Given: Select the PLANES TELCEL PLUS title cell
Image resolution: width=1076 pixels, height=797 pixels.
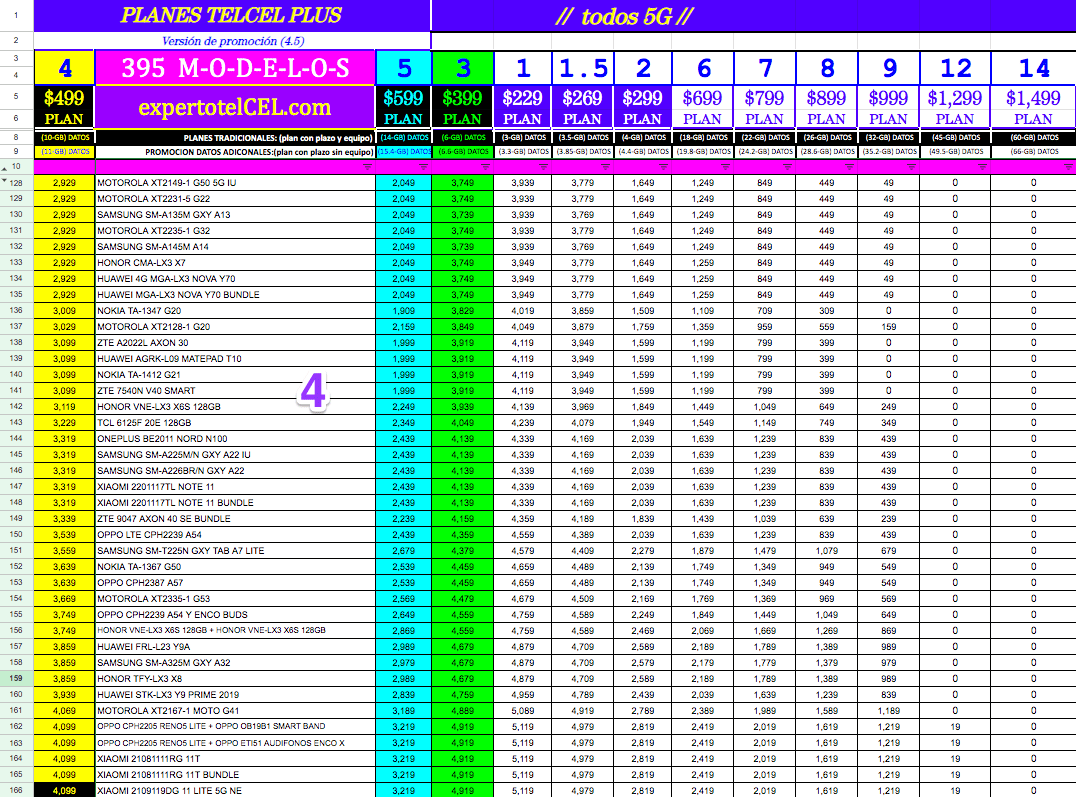Looking at the screenshot, I should click(x=232, y=15).
